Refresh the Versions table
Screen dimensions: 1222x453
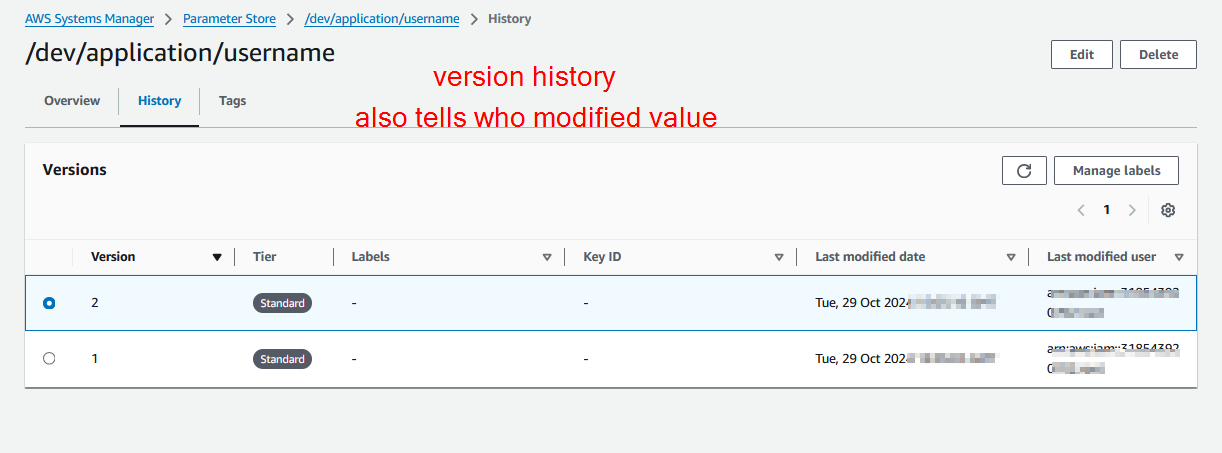point(1024,171)
